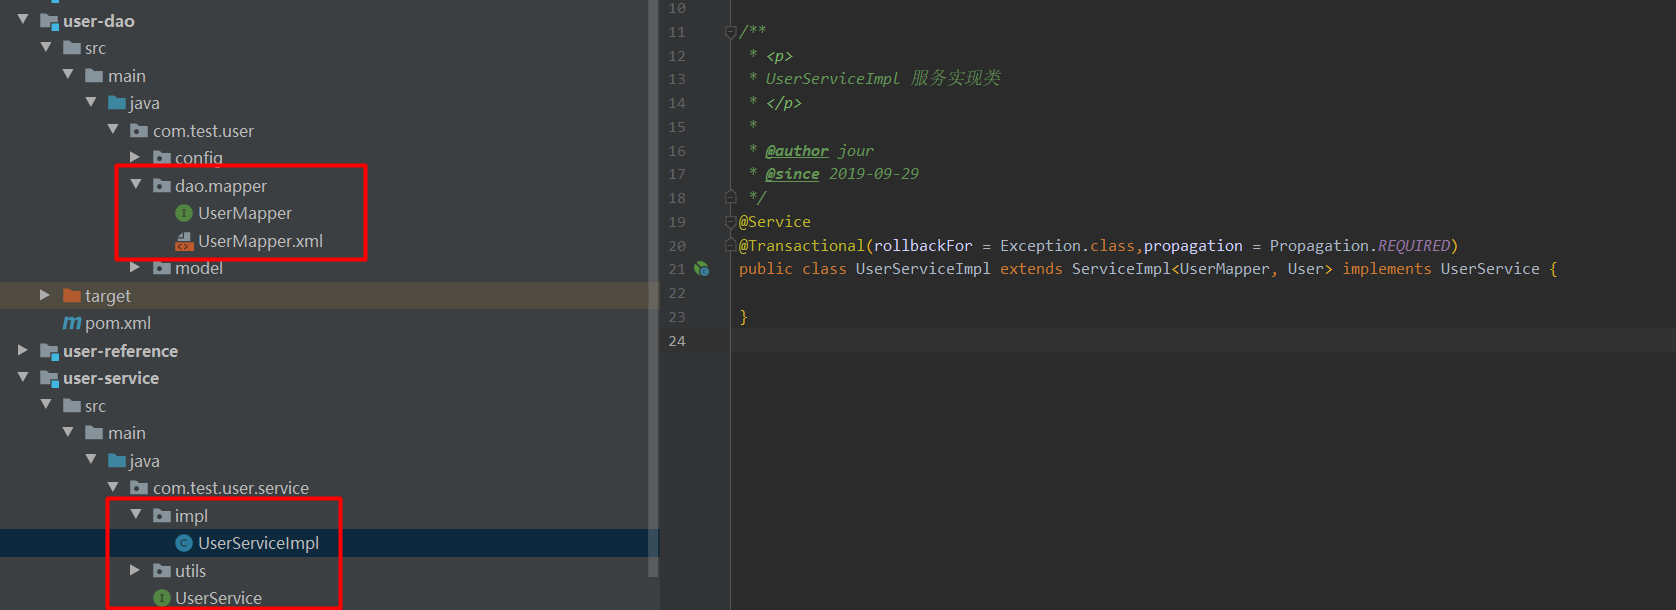Collapse the com.test.user.service package
The width and height of the screenshot is (1676, 610).
tap(113, 487)
